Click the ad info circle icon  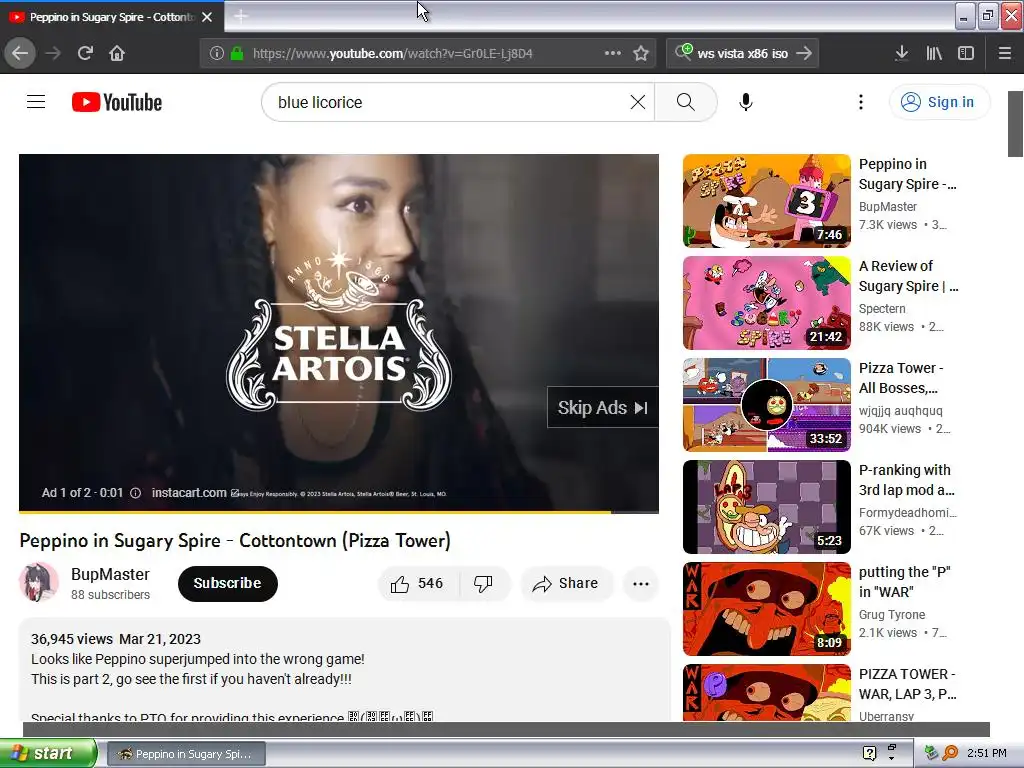[135, 493]
